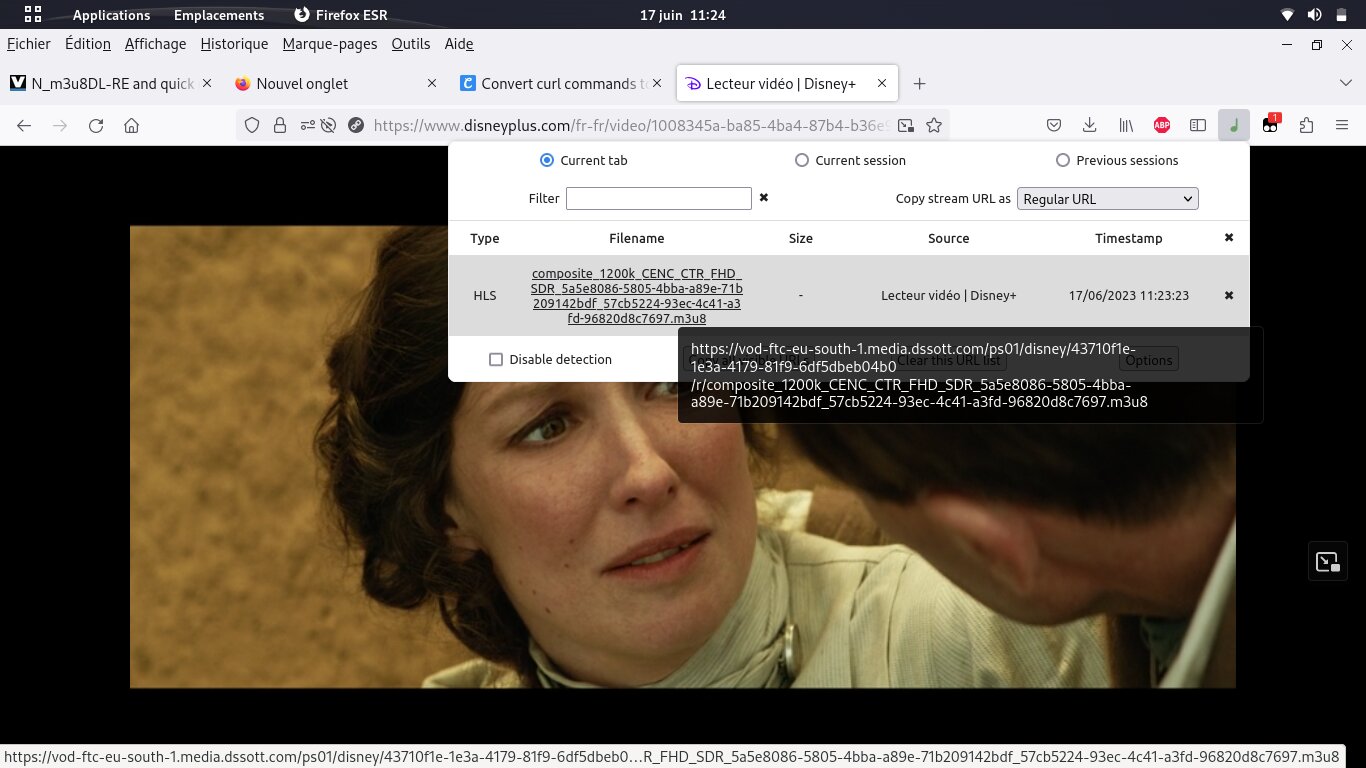1366x768 pixels.
Task: Open the volume speaker indicator in the top panel
Action: [1314, 15]
